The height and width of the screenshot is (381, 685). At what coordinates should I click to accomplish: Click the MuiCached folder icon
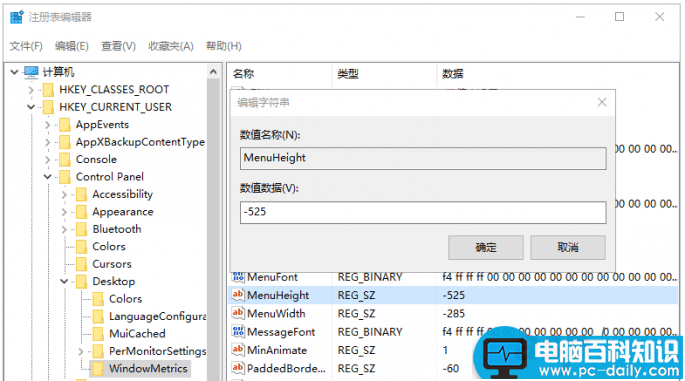point(98,334)
